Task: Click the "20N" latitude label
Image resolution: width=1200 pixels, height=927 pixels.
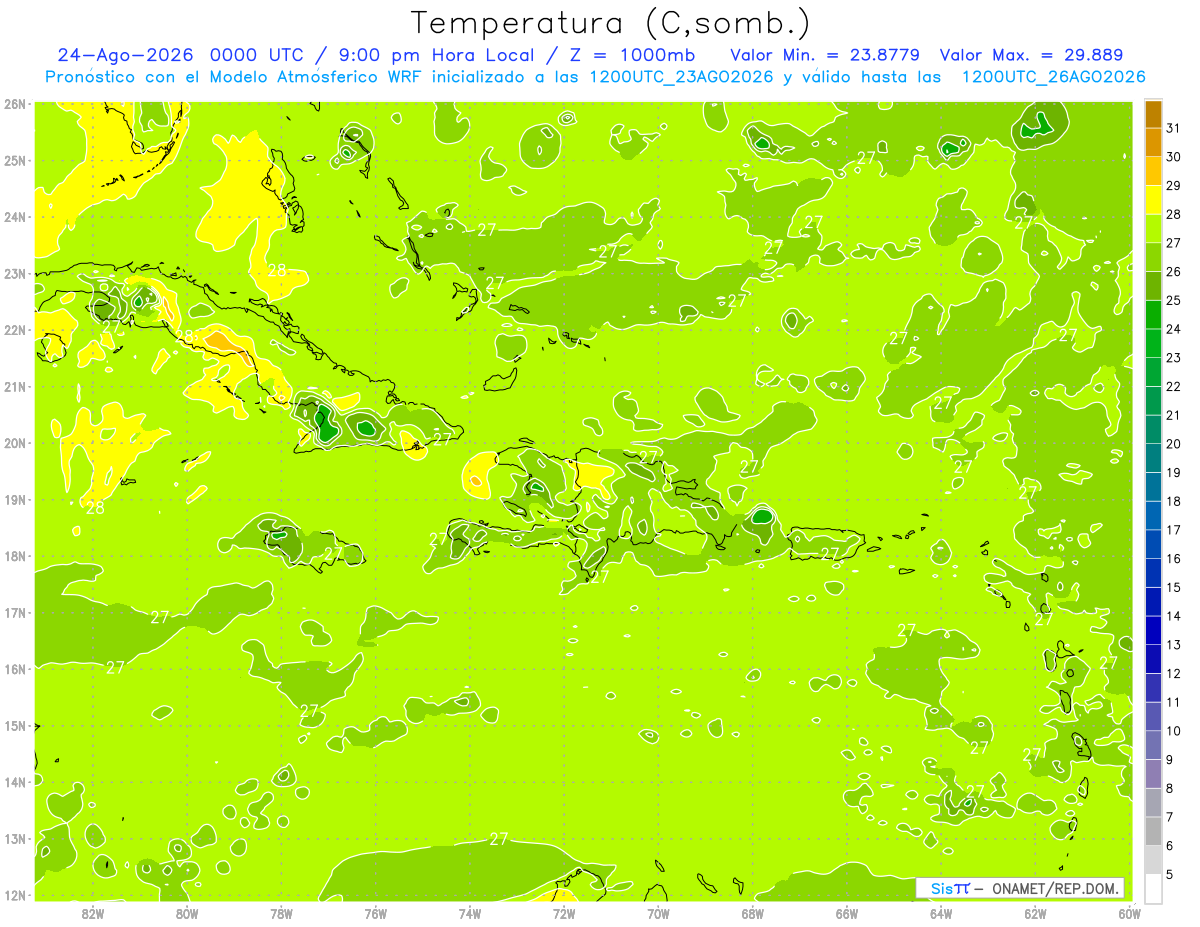Action: [14, 443]
